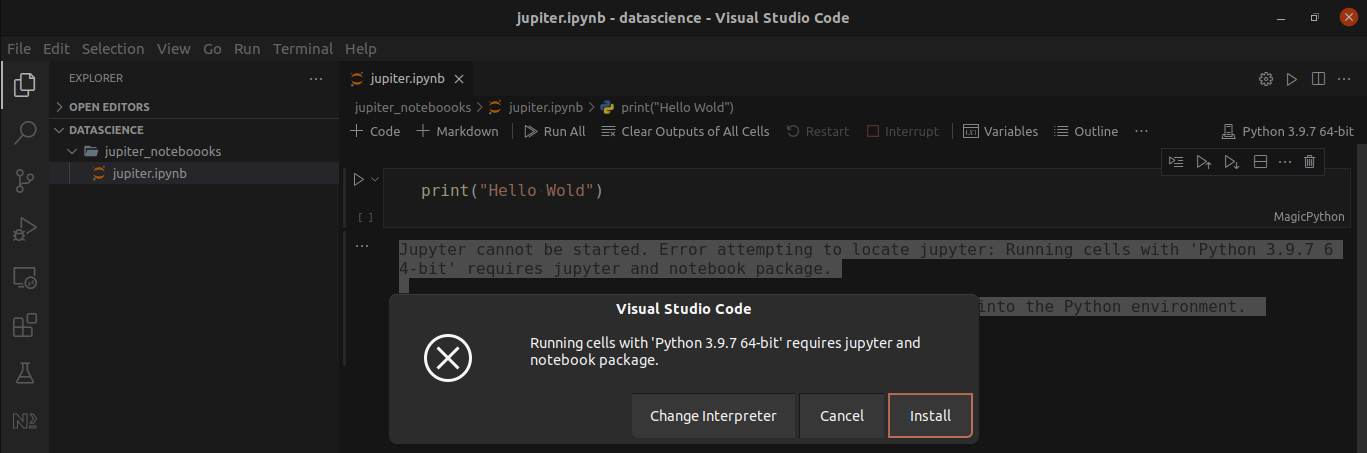Open the Run menu
This screenshot has height=453, width=1367.
(247, 48)
